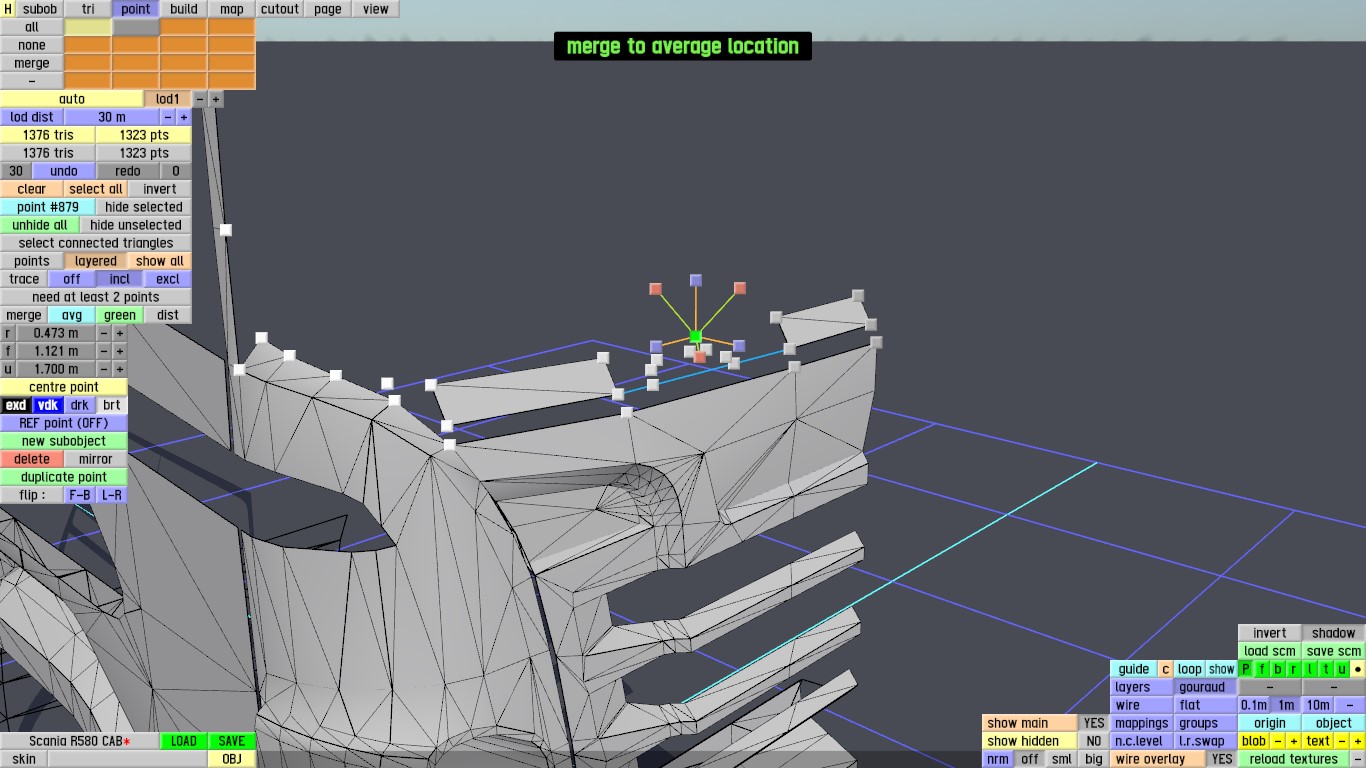Image resolution: width=1366 pixels, height=768 pixels.
Task: Click the OBJ export button
Action: click(232, 759)
